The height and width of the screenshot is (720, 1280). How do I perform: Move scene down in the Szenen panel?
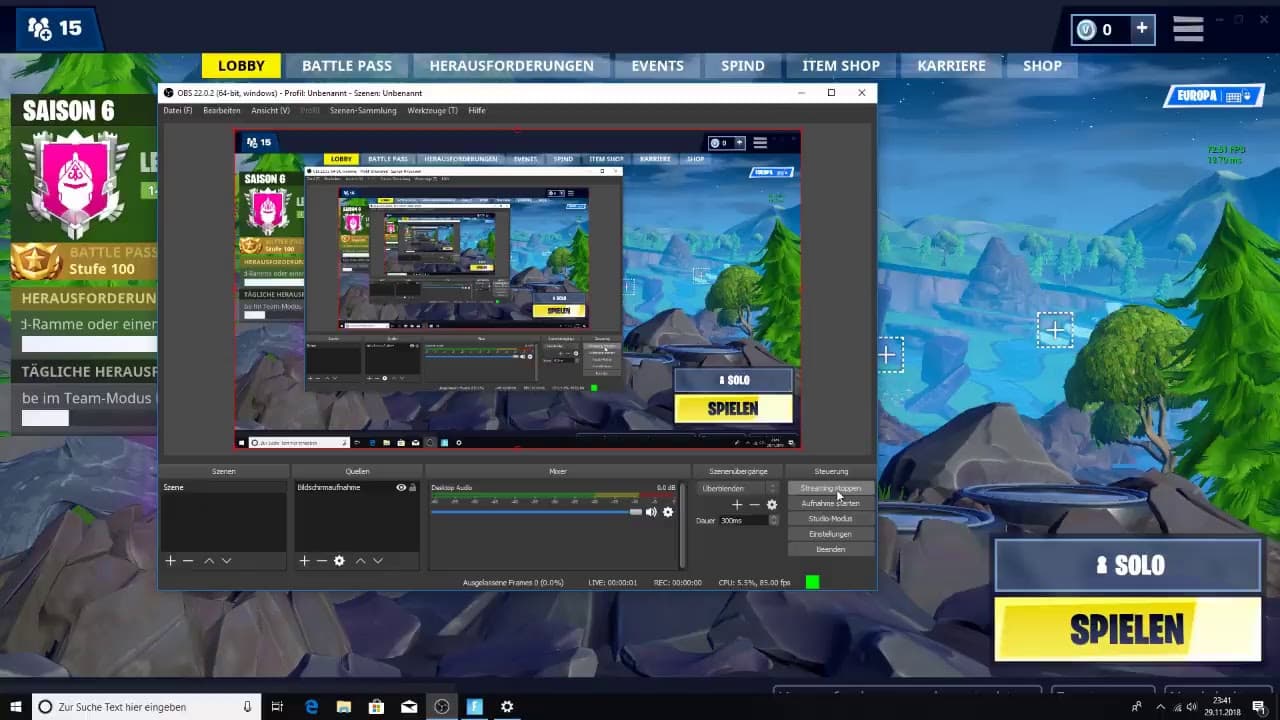click(226, 561)
